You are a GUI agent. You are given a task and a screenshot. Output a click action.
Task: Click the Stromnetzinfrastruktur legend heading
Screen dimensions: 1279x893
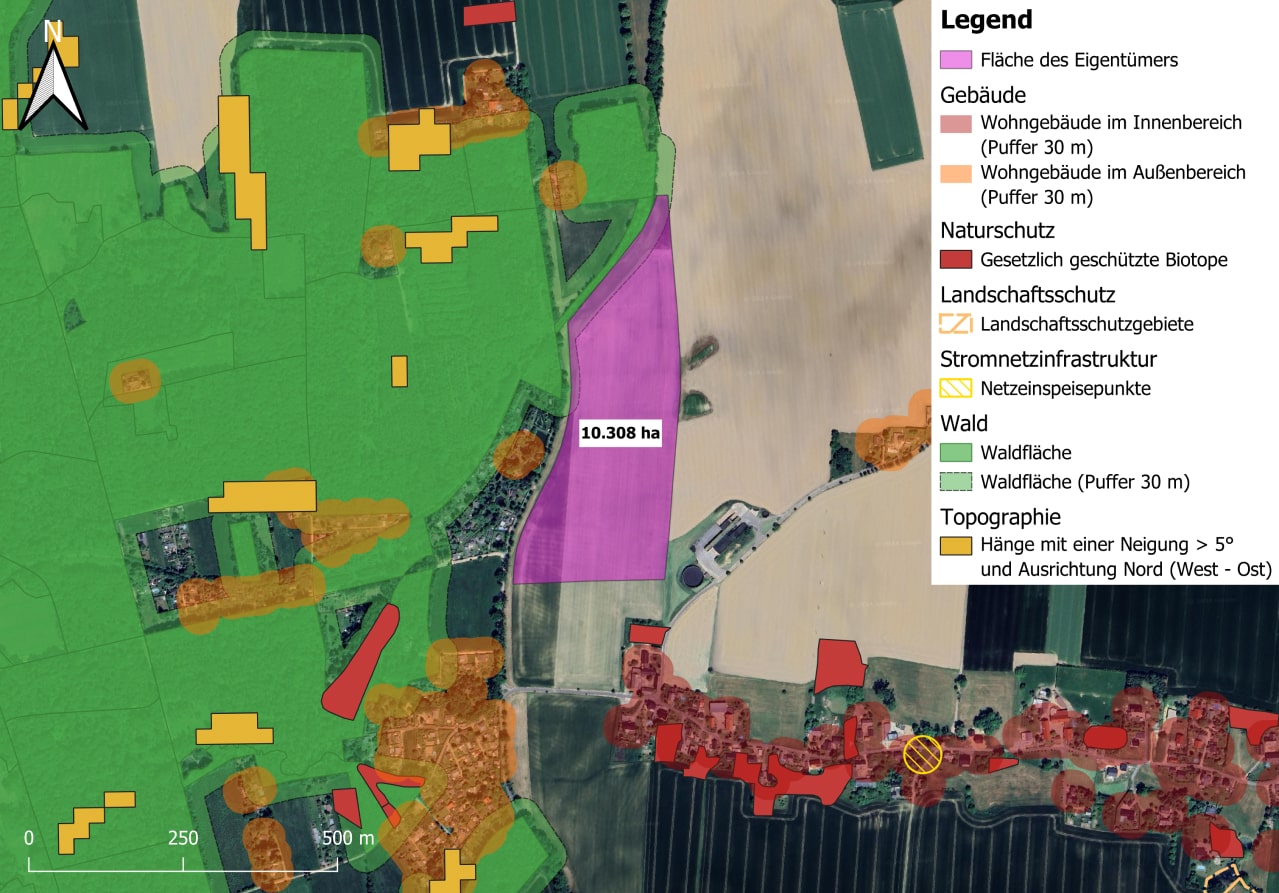(x=1049, y=359)
